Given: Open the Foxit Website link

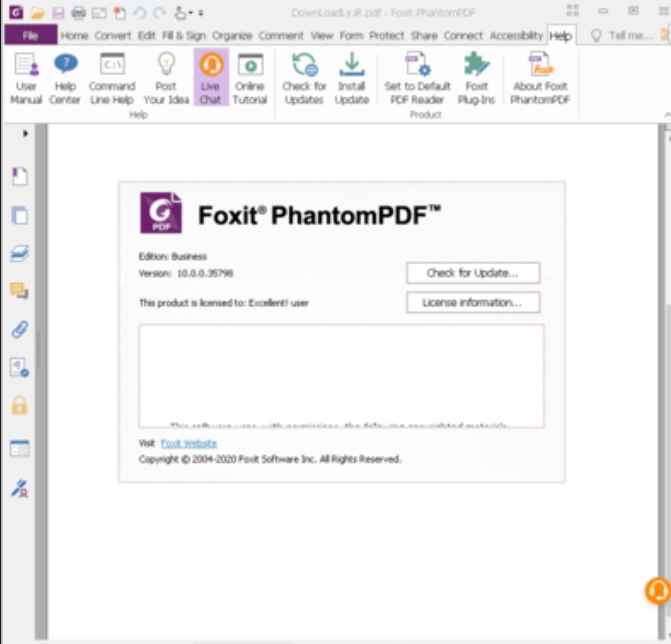Looking at the screenshot, I should 189,443.
